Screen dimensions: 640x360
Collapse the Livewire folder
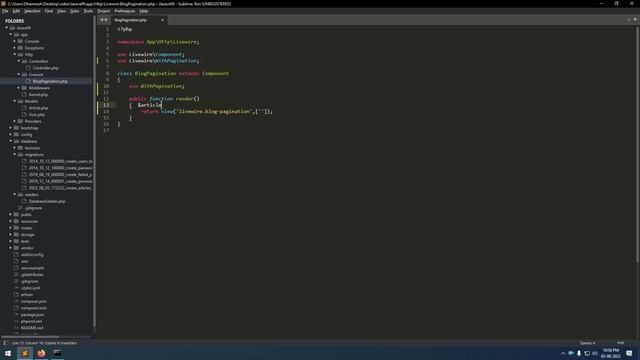19,75
